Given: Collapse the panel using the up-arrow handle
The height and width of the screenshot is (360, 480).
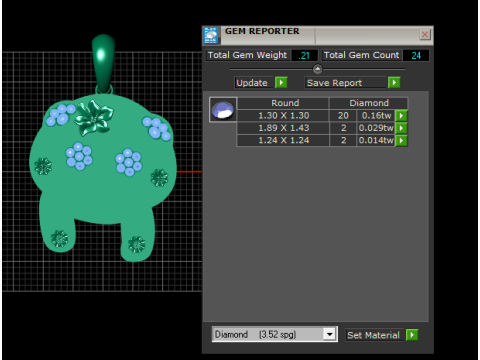Looking at the screenshot, I should point(318,69).
